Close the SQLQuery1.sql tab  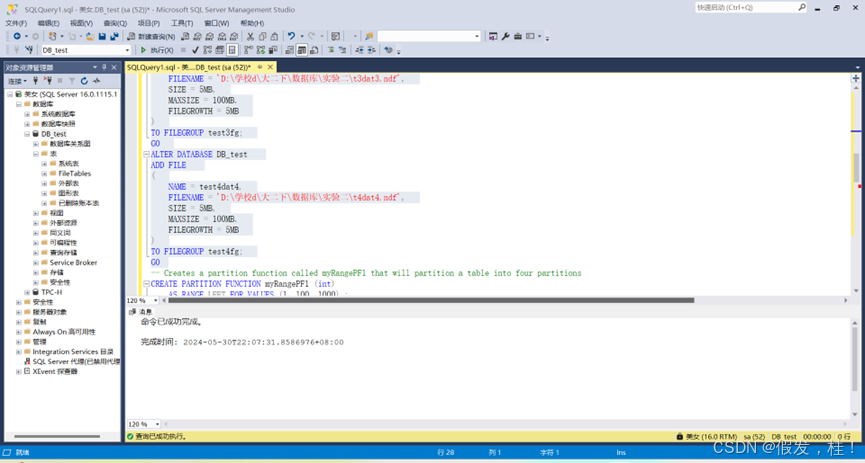[x=271, y=67]
